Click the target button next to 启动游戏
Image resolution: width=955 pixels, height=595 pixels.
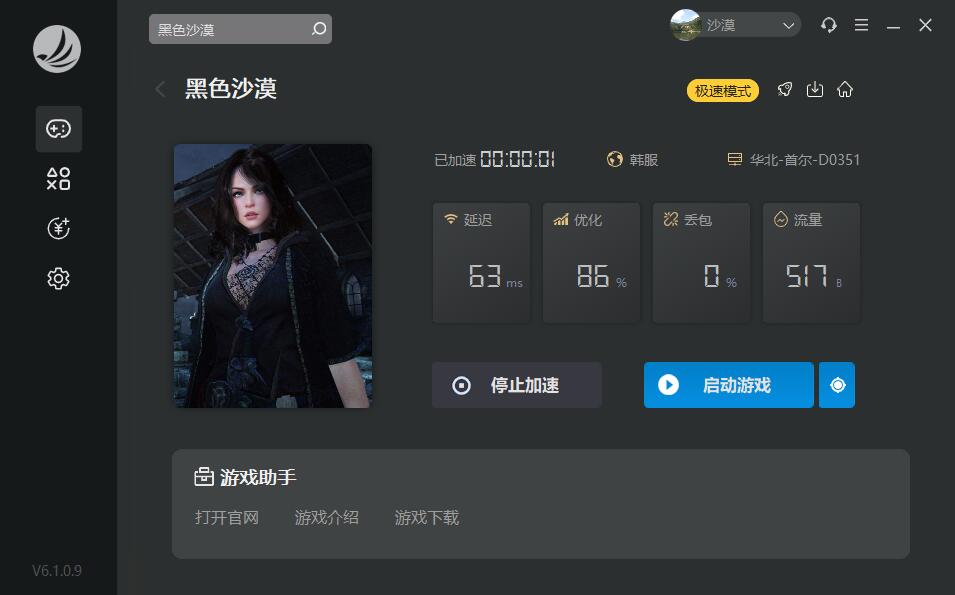pyautogui.click(x=837, y=385)
